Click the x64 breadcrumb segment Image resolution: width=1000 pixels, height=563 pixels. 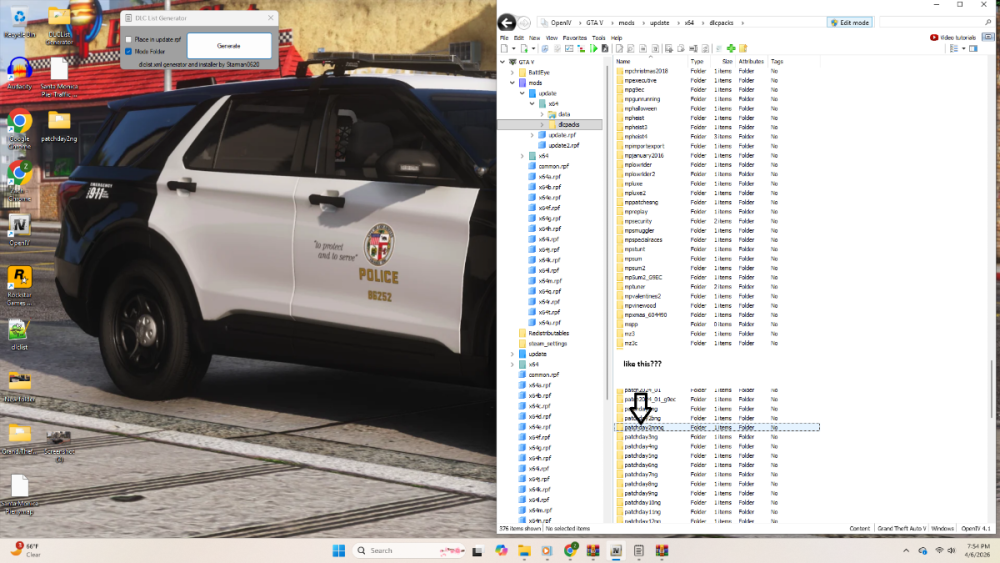click(689, 23)
